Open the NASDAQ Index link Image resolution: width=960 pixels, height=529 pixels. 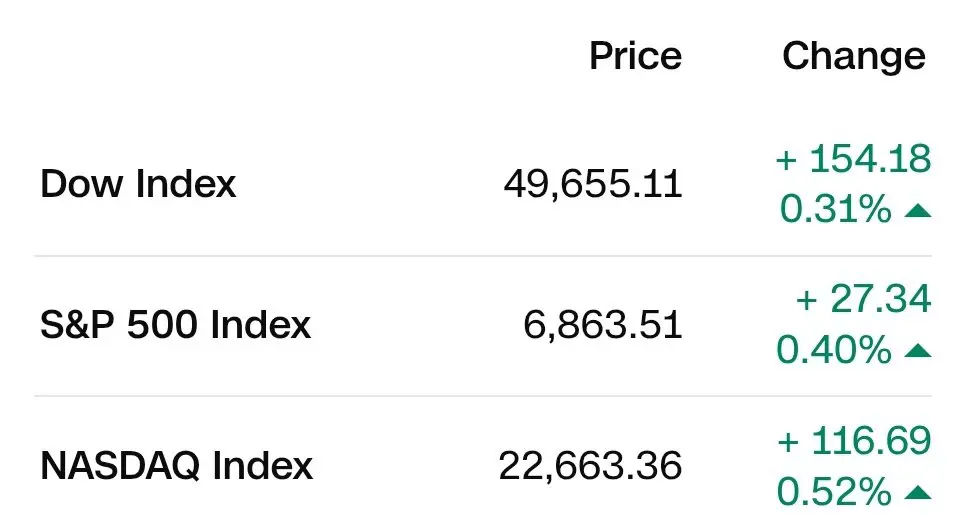coord(176,465)
